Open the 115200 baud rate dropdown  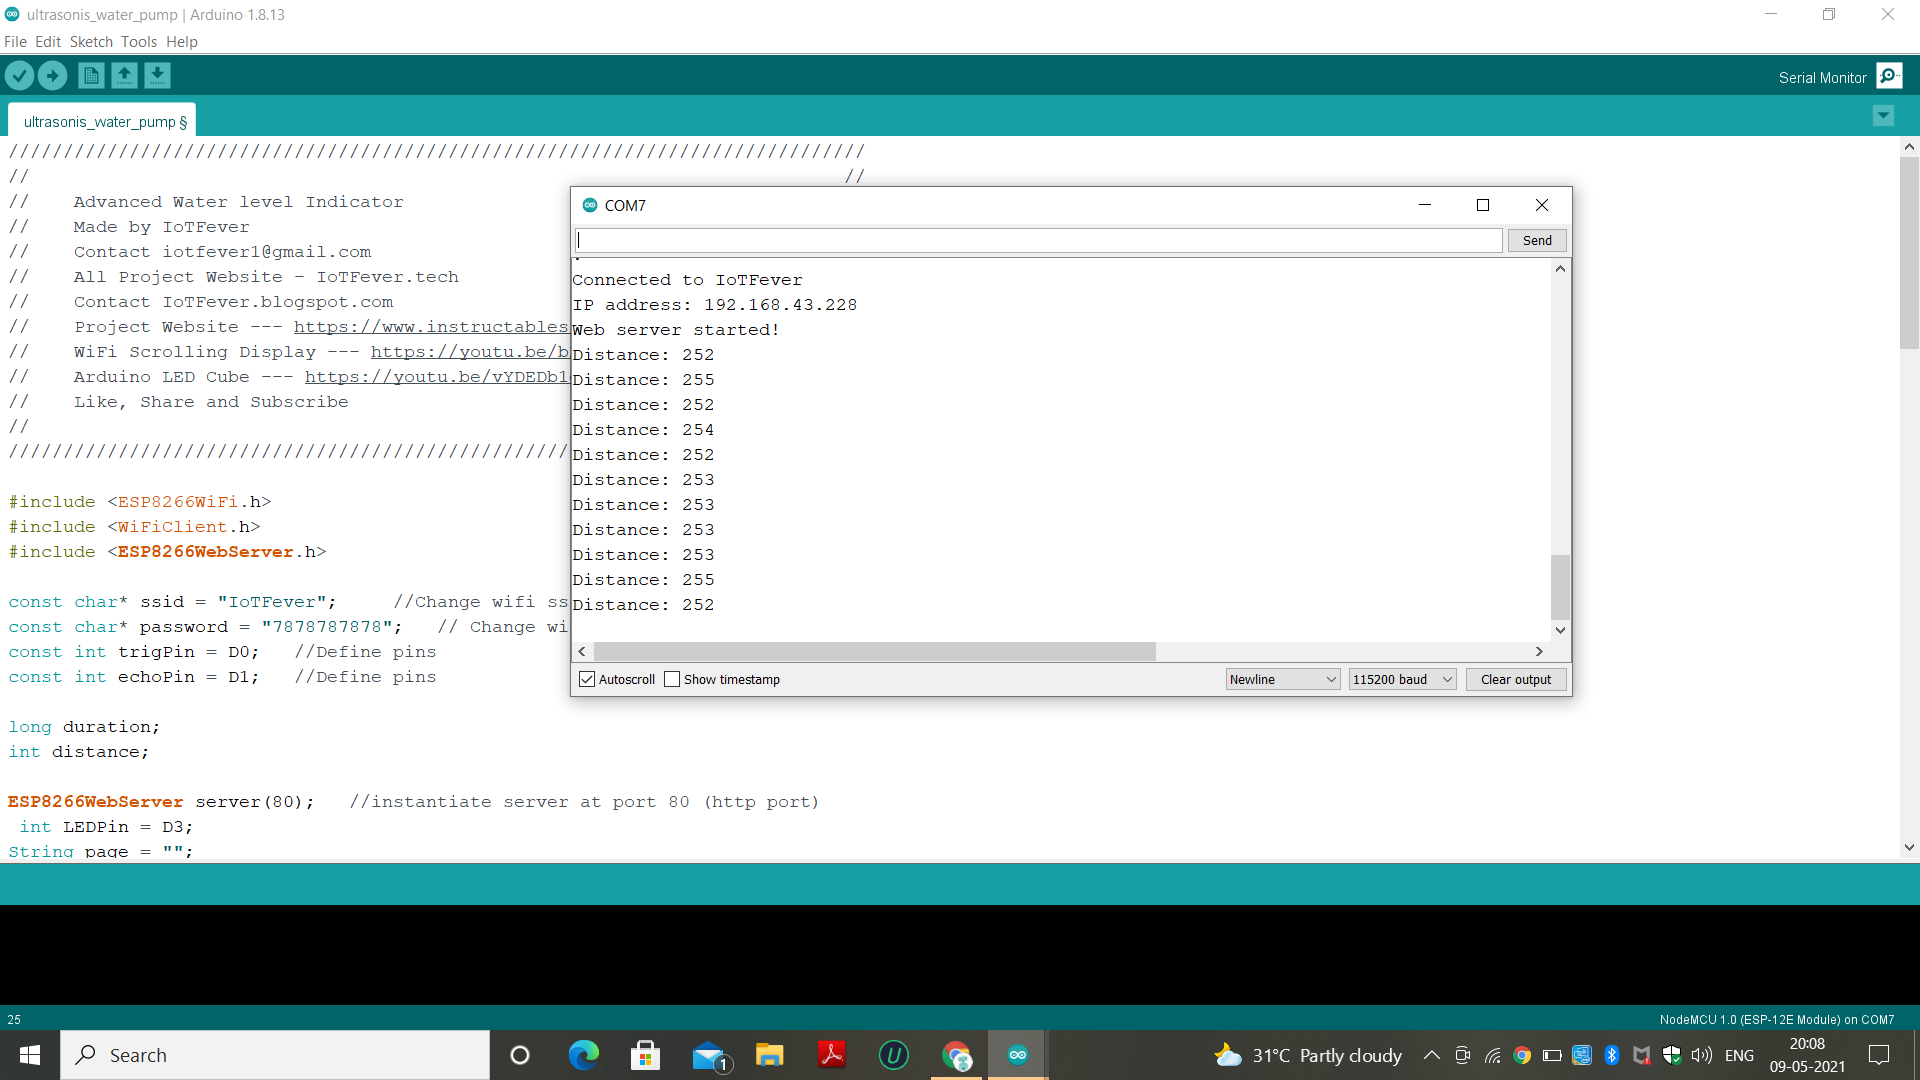[1402, 679]
